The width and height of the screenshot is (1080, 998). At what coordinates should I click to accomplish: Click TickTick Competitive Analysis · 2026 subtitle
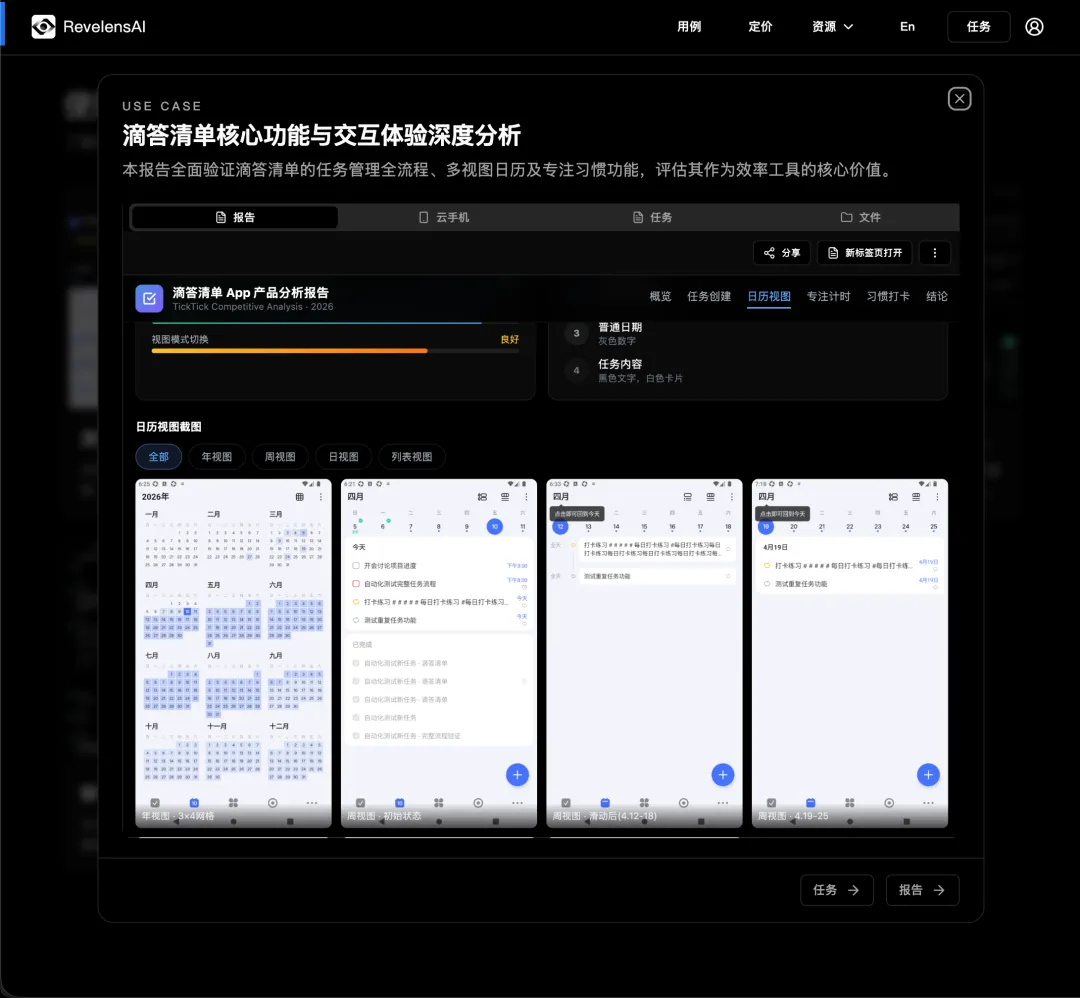(x=253, y=306)
